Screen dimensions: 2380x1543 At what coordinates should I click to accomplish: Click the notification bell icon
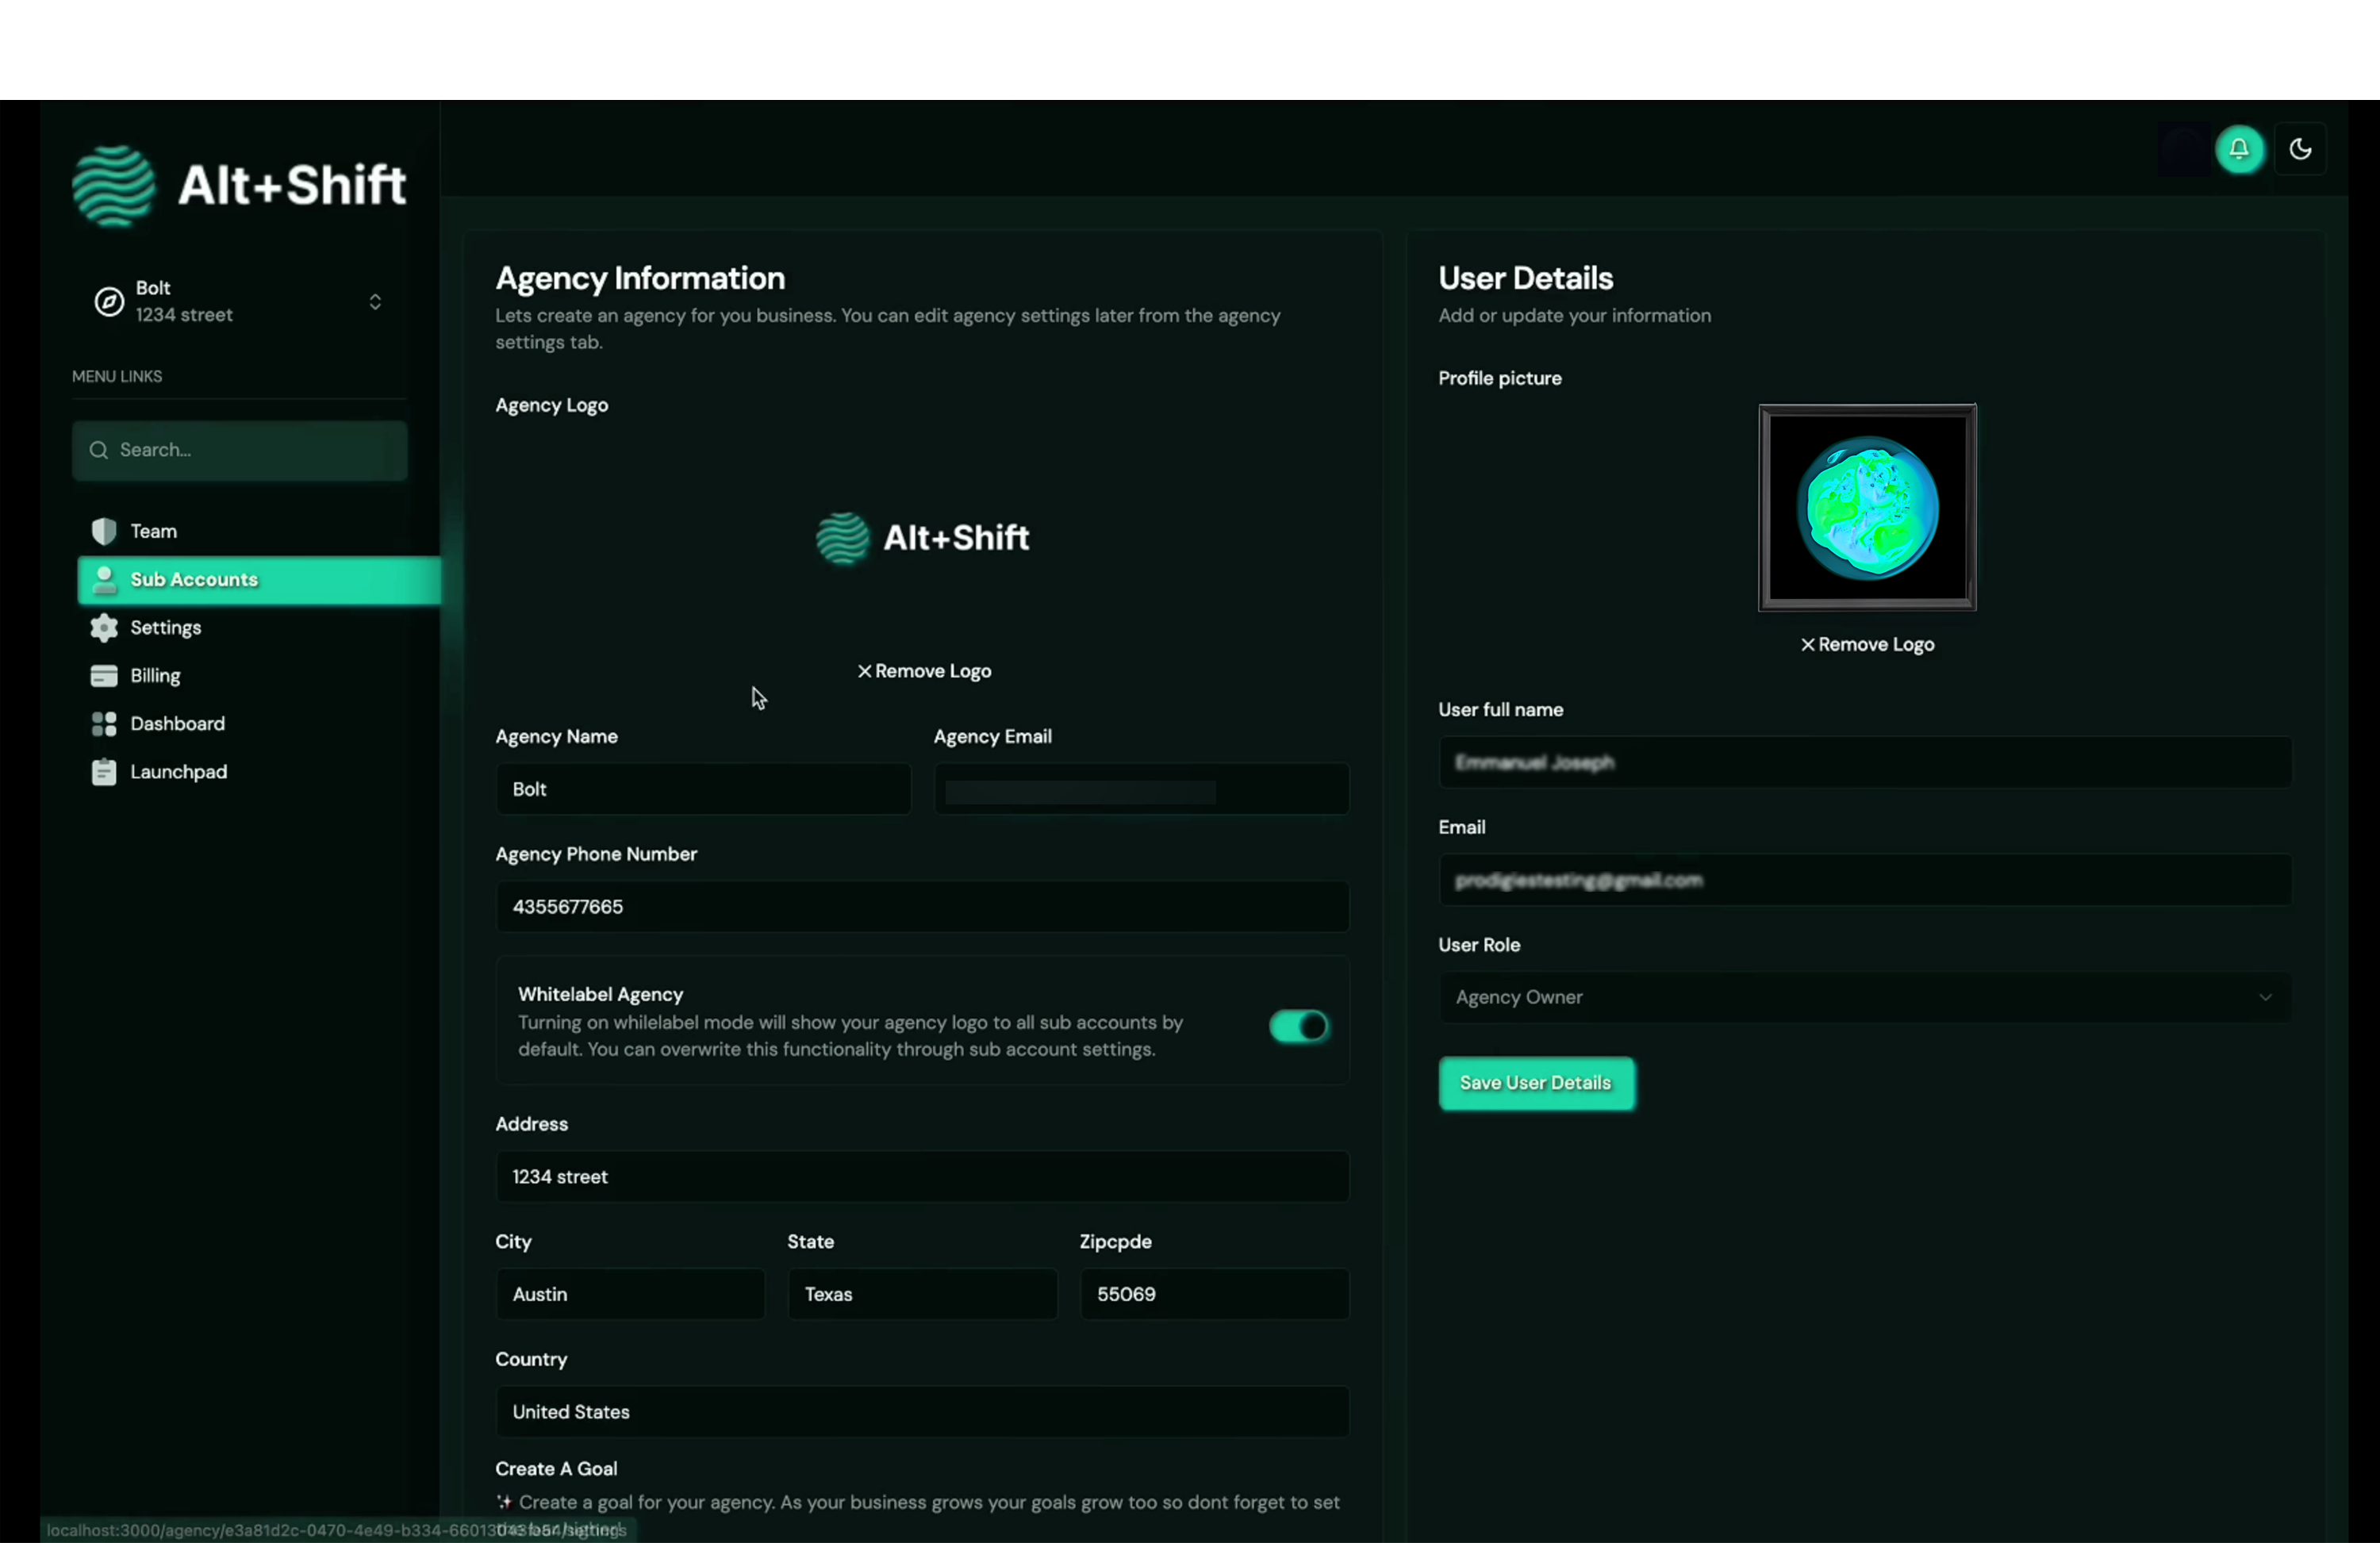pos(2239,150)
